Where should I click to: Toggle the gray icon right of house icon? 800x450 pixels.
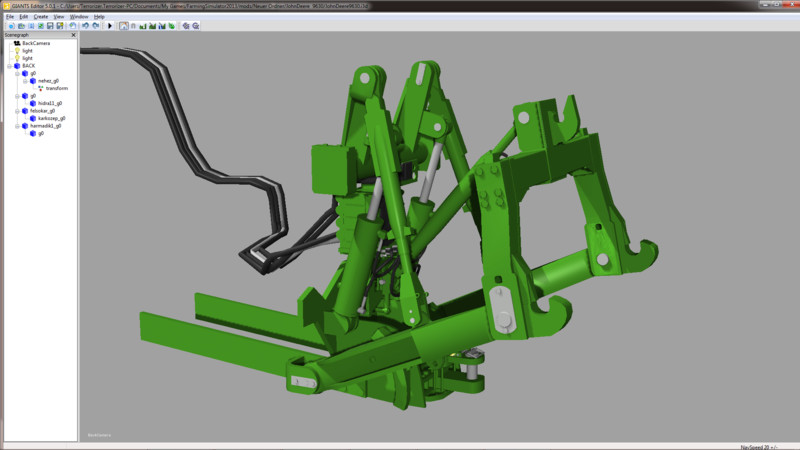point(133,26)
